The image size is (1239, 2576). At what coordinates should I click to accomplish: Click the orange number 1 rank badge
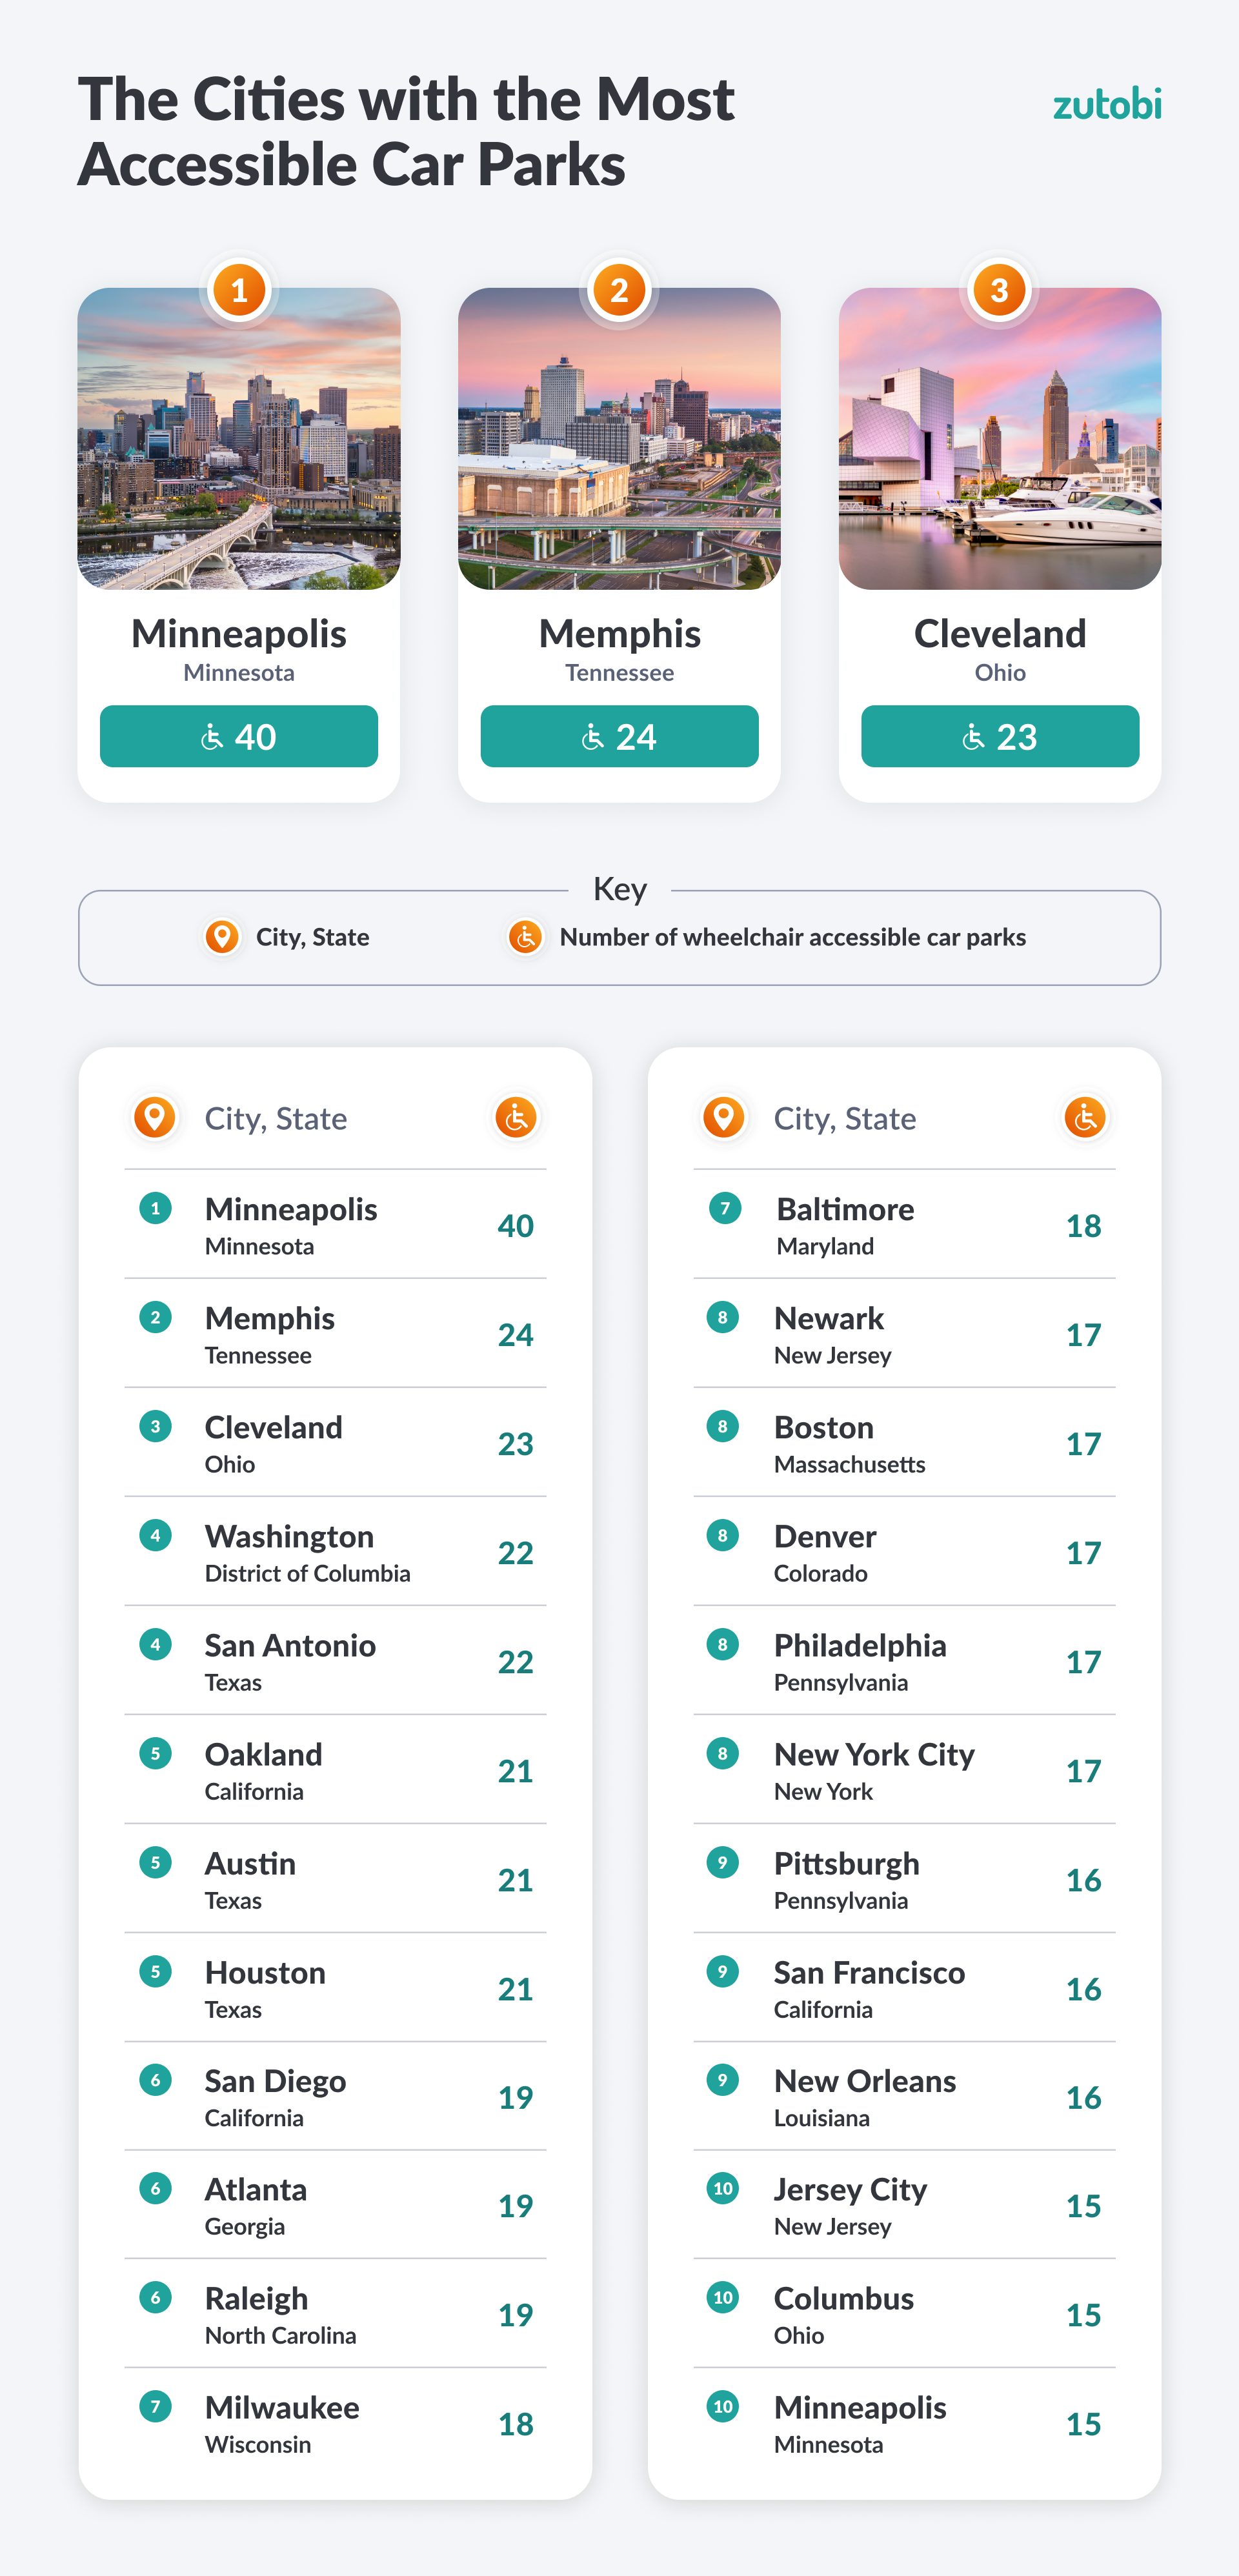pos(239,290)
